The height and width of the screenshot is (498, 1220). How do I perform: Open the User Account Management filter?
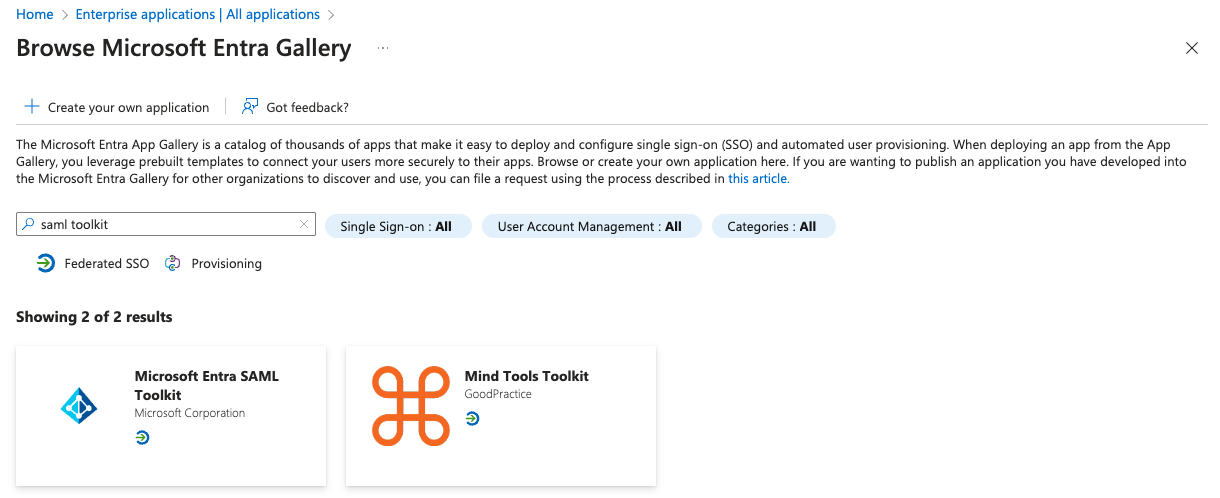591,227
